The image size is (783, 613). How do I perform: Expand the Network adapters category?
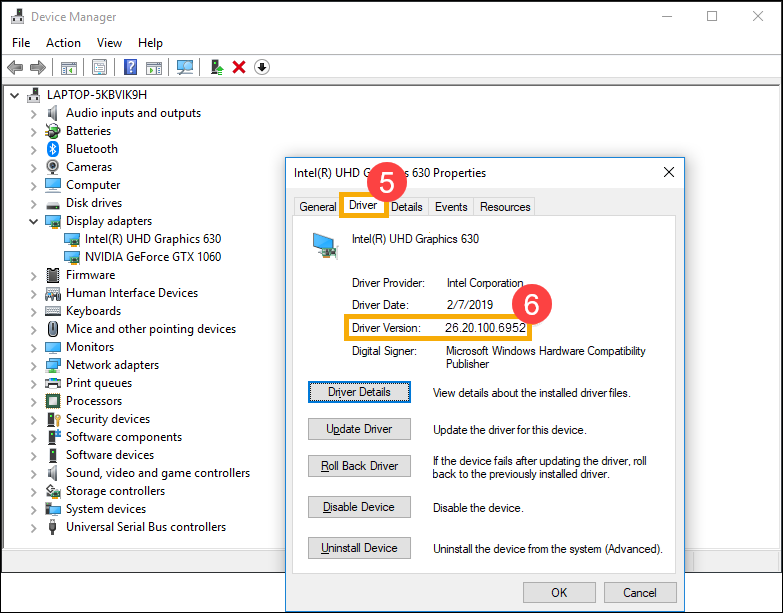[33, 366]
